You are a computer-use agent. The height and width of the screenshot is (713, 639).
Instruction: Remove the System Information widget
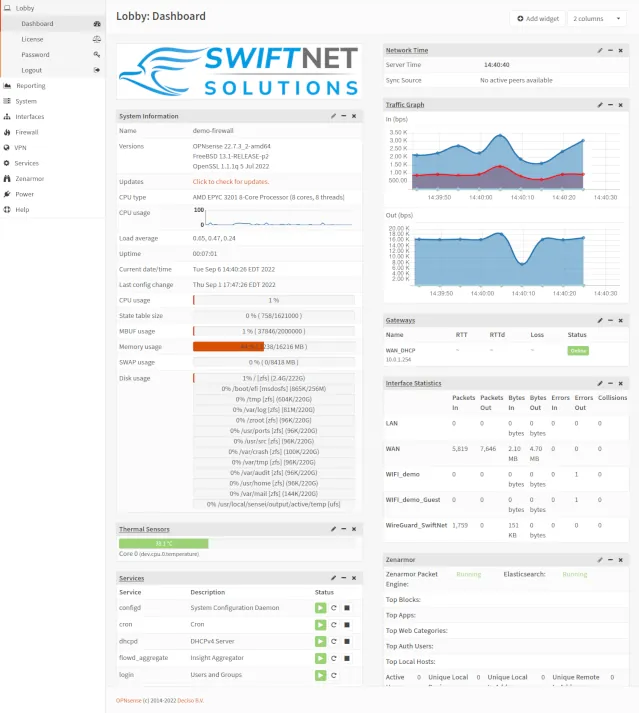point(354,116)
